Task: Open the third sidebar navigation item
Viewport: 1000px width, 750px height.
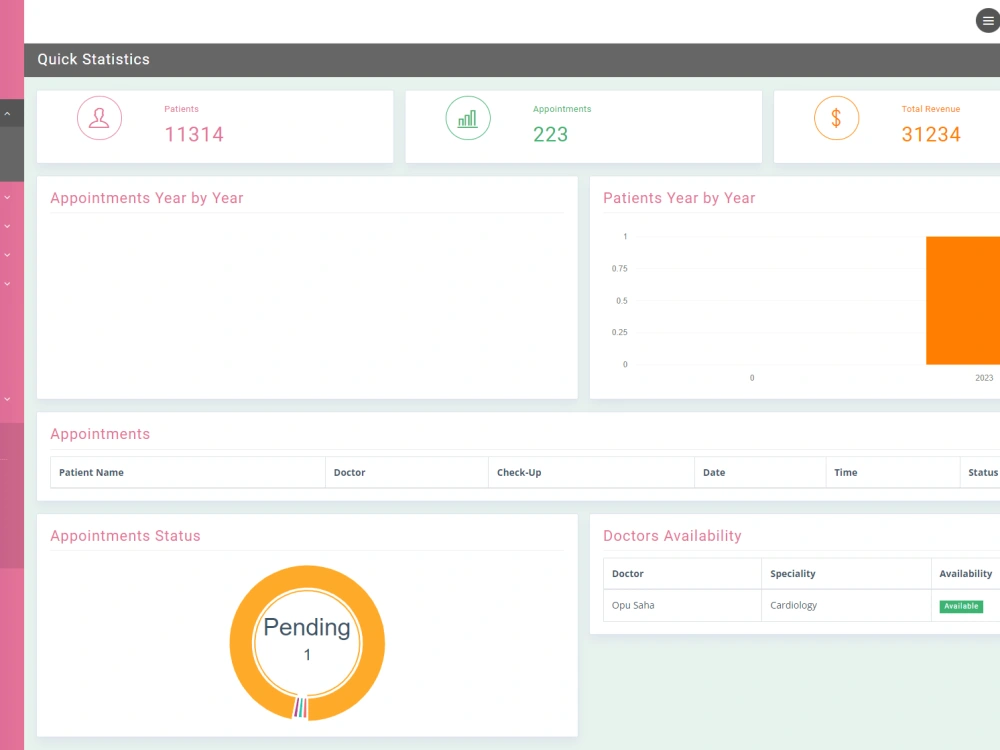Action: tap(6, 254)
